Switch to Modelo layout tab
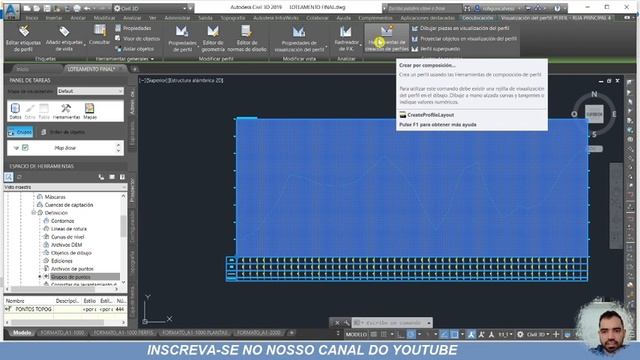 (x=22, y=333)
